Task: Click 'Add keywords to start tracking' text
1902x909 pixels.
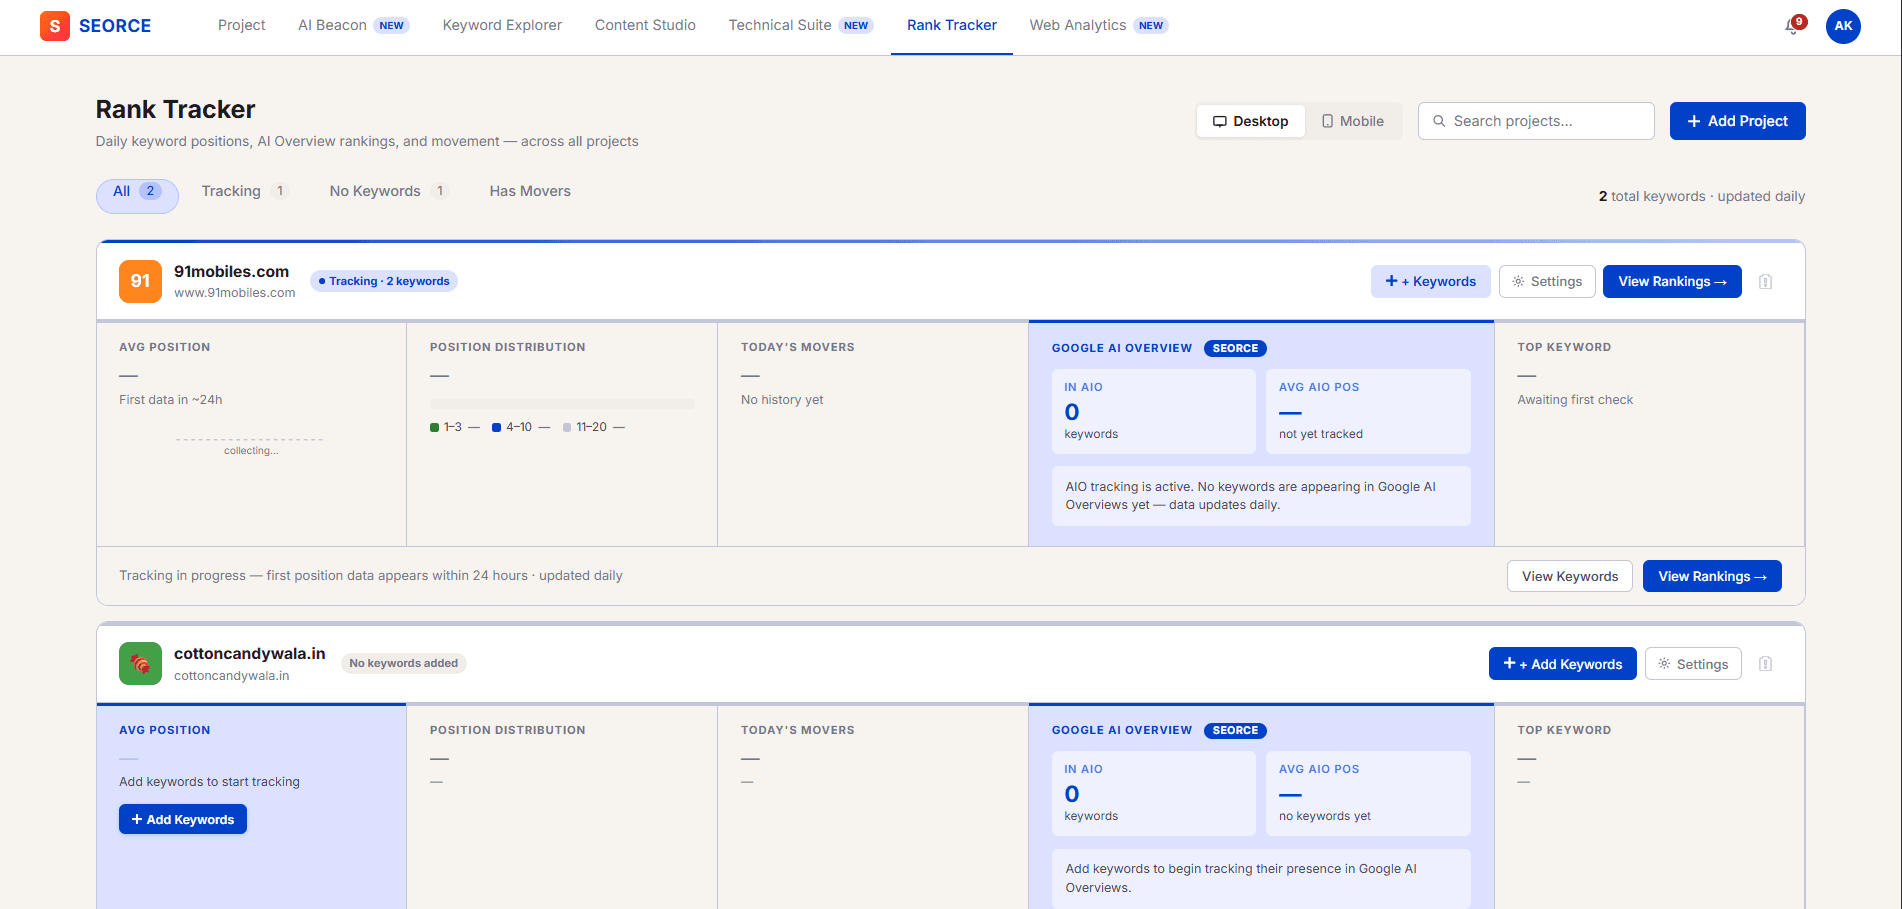Action: (209, 782)
